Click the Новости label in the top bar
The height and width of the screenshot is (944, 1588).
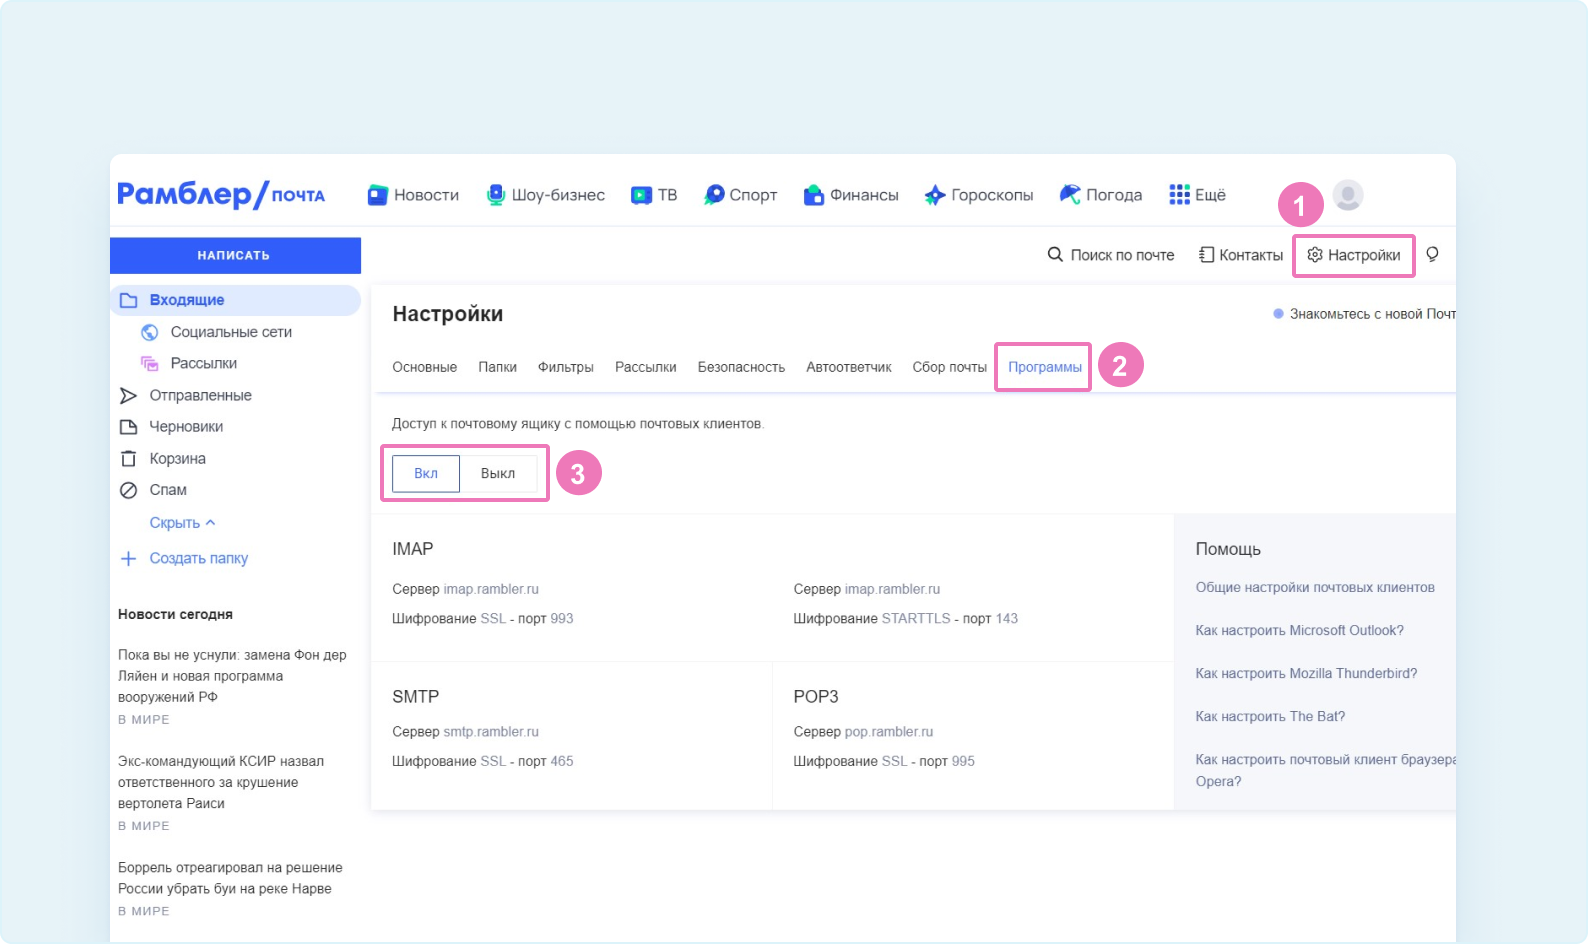coord(427,195)
